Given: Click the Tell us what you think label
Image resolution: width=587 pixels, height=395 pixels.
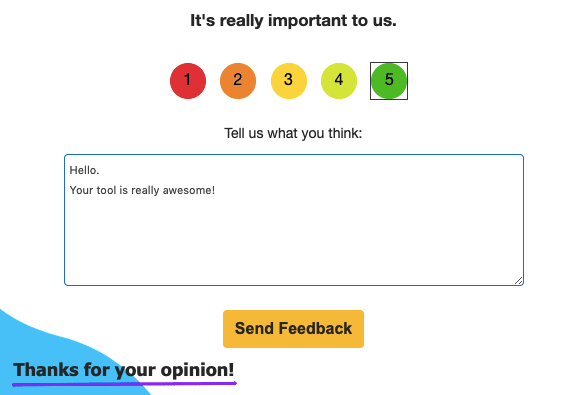Looking at the screenshot, I should point(293,133).
